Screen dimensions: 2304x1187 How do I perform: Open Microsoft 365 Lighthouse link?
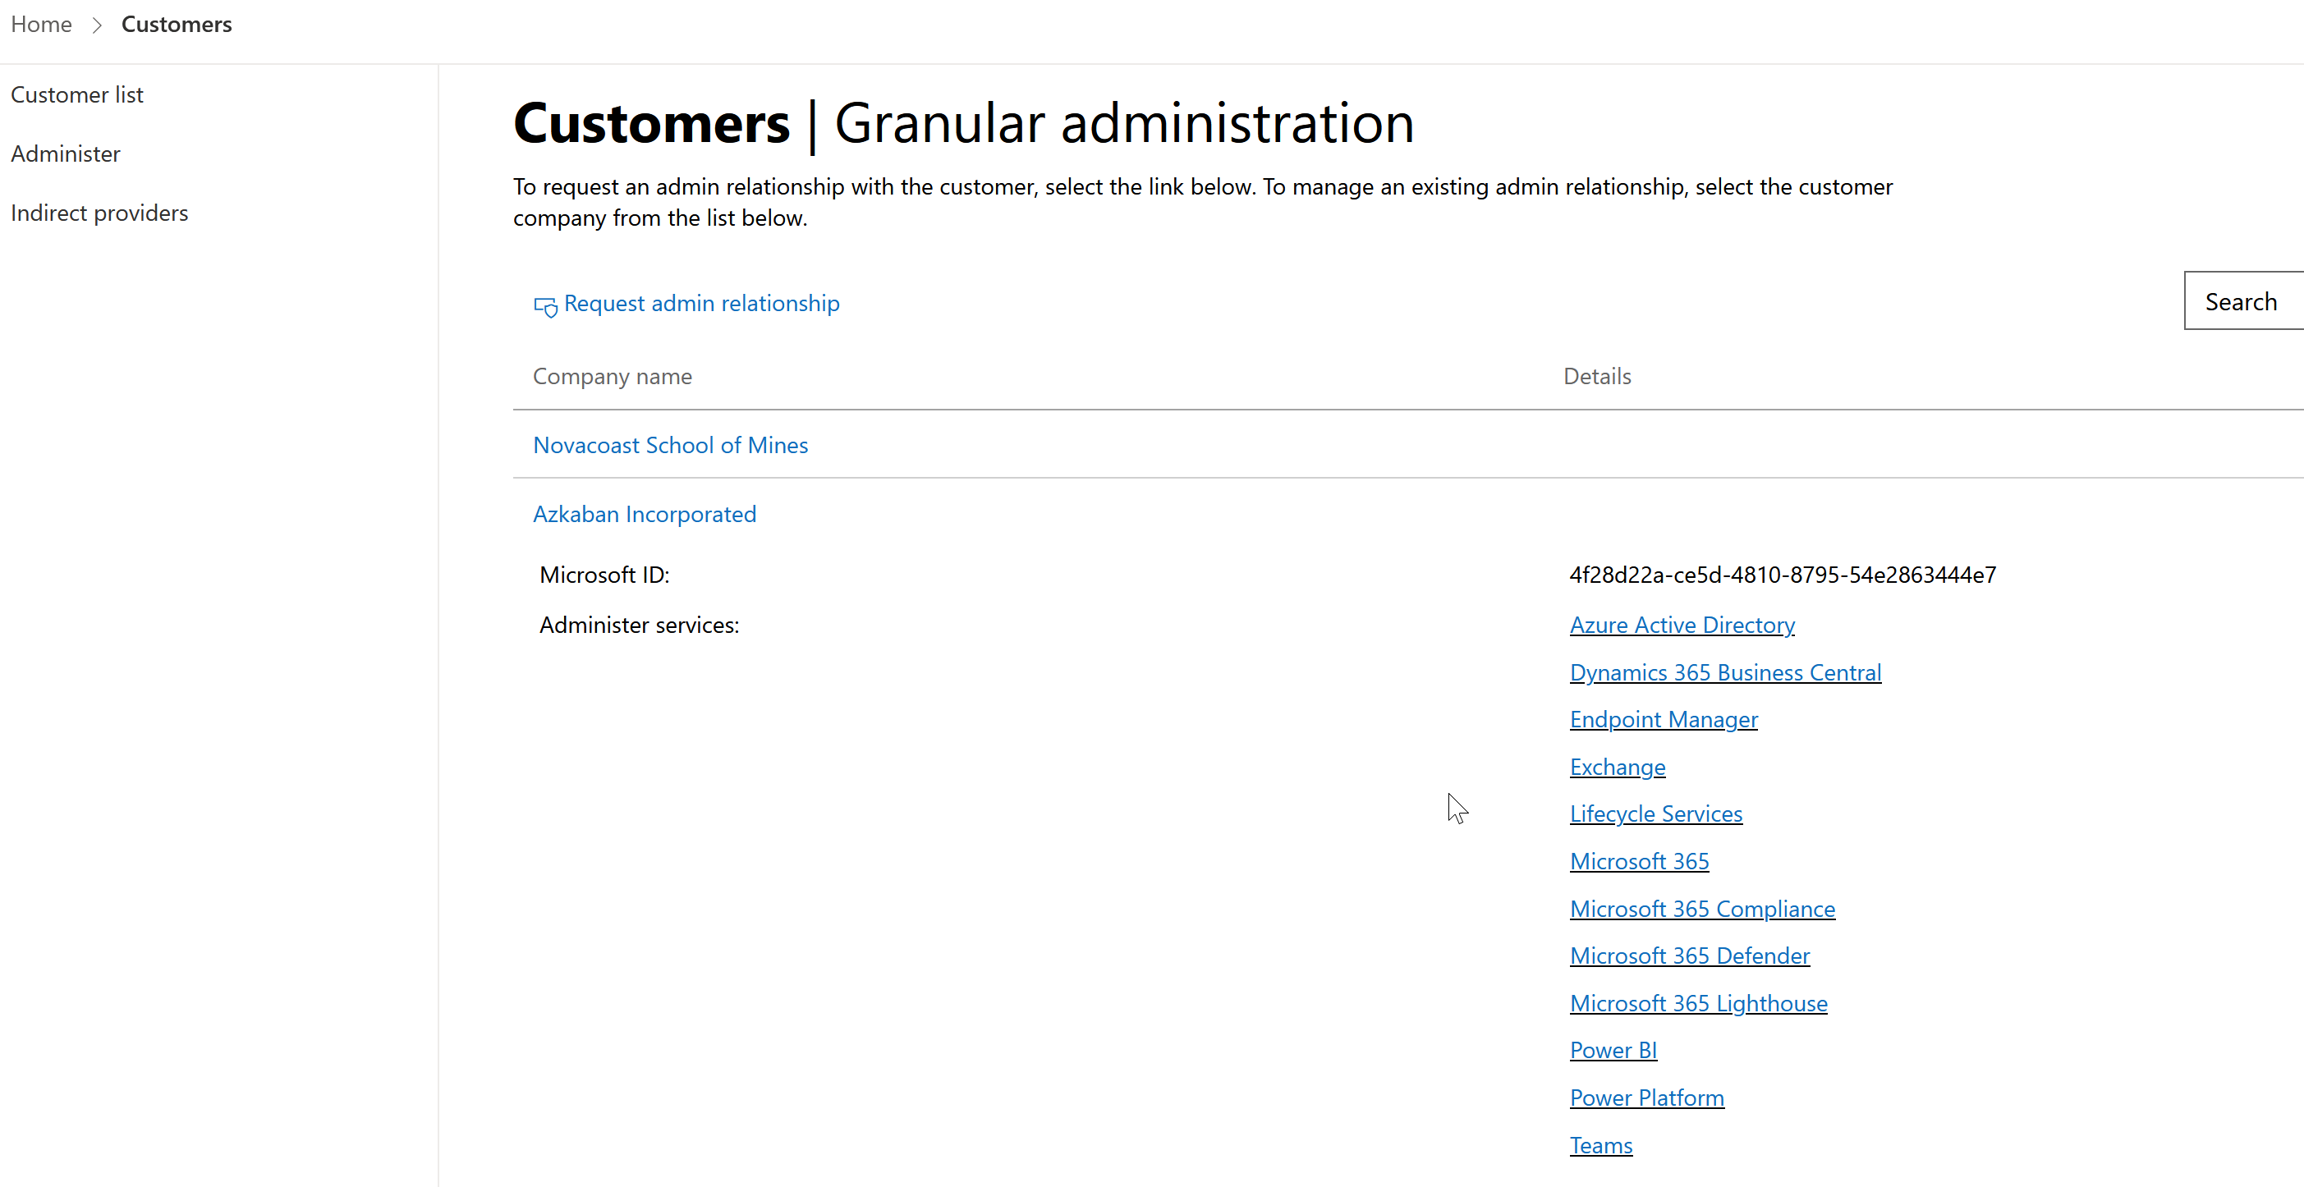click(1698, 1003)
